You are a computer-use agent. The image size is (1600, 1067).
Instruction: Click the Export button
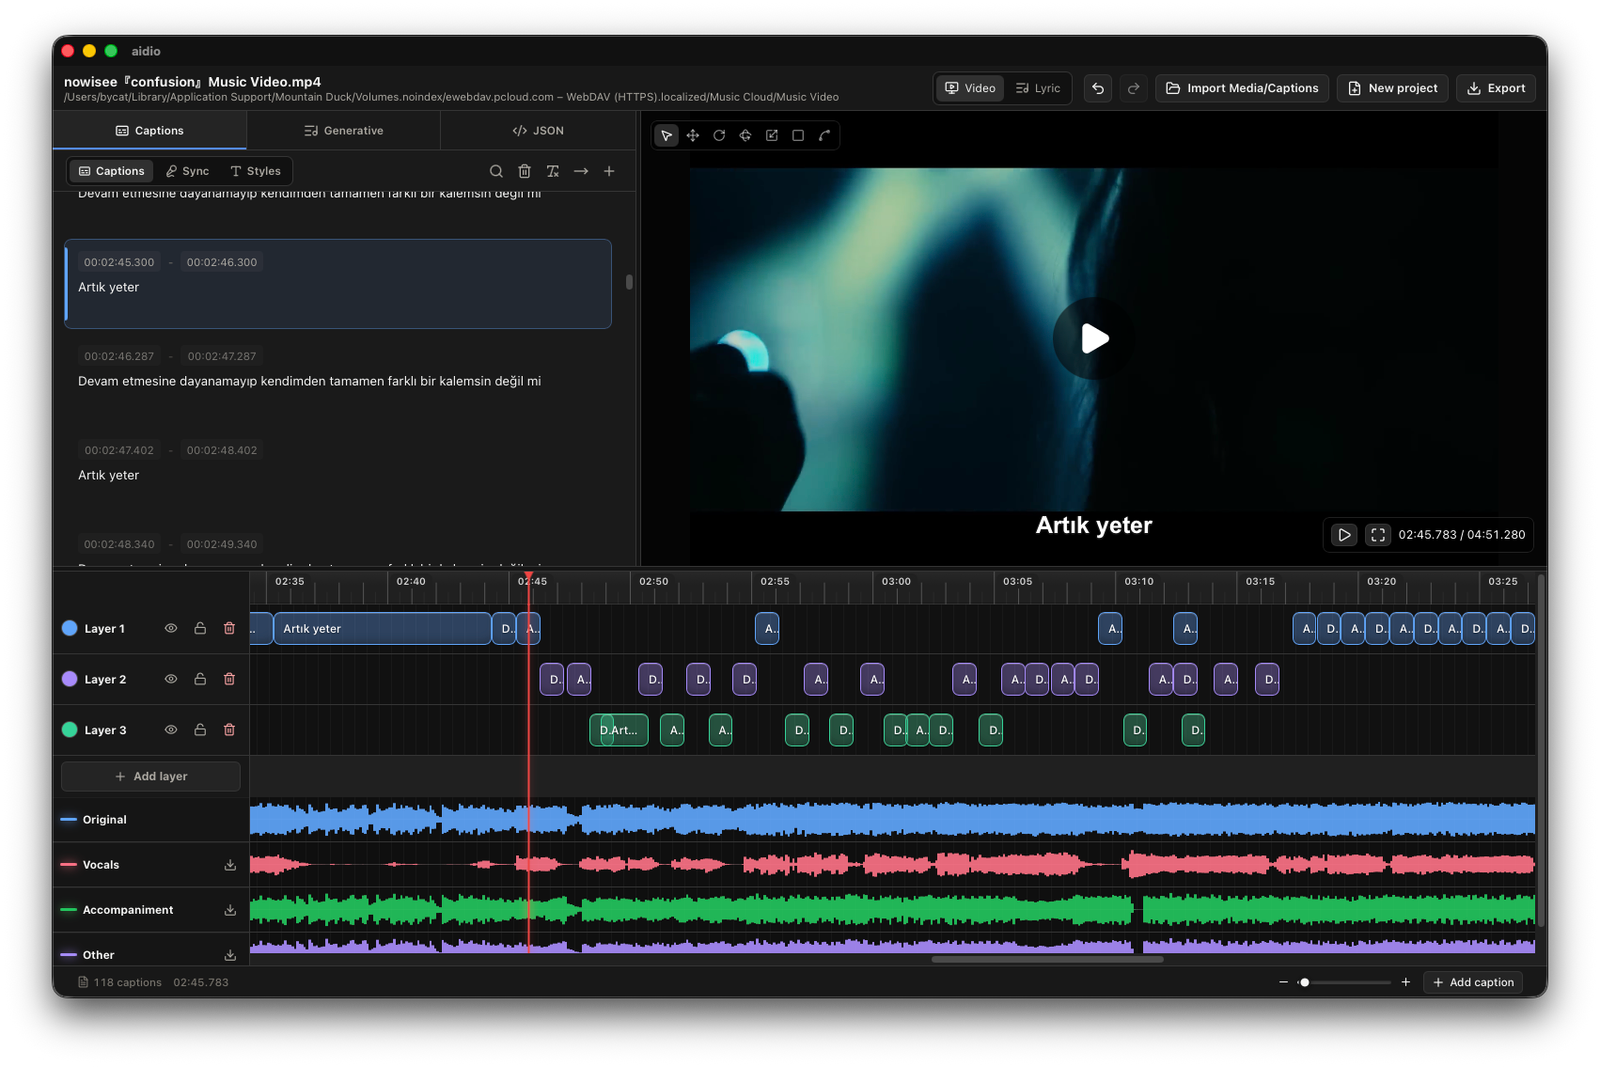(x=1496, y=88)
